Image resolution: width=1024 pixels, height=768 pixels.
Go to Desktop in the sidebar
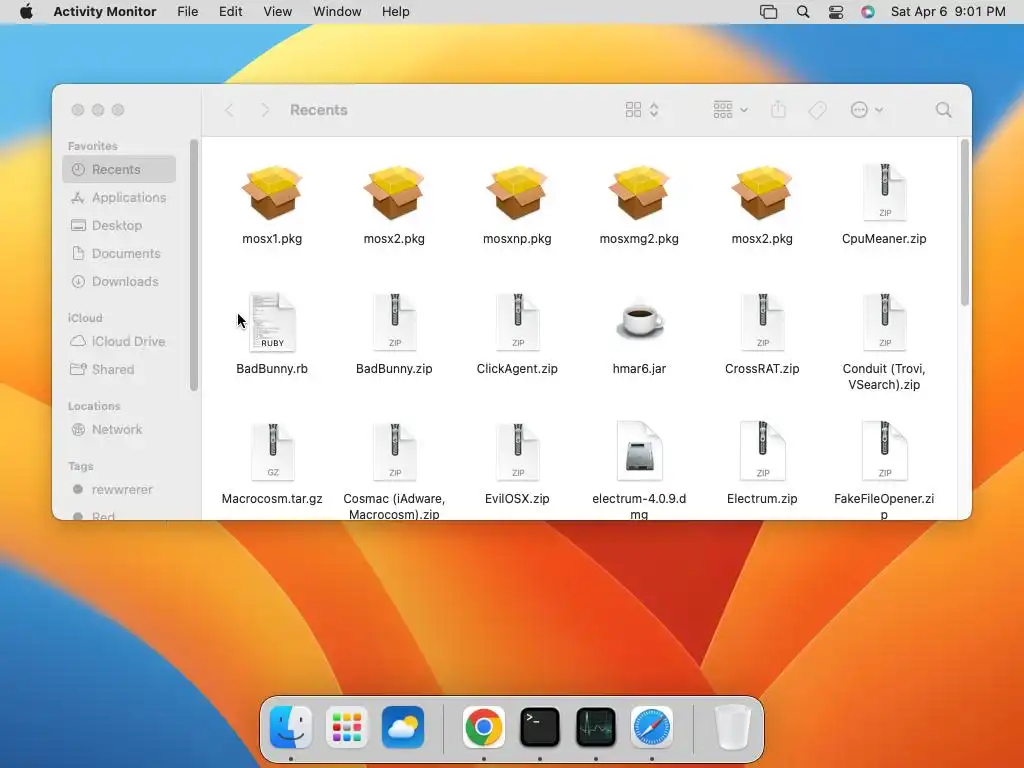119,225
